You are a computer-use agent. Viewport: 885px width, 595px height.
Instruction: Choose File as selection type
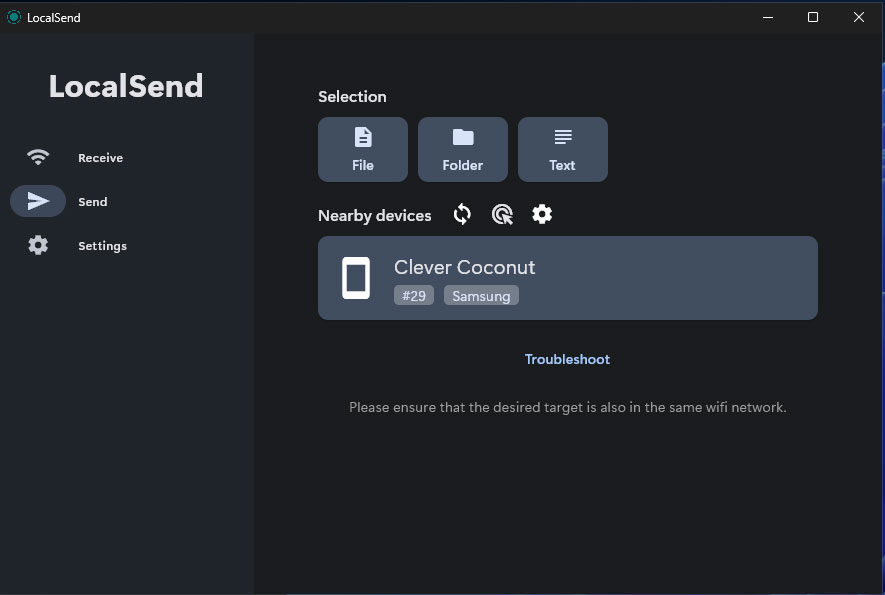tap(363, 150)
